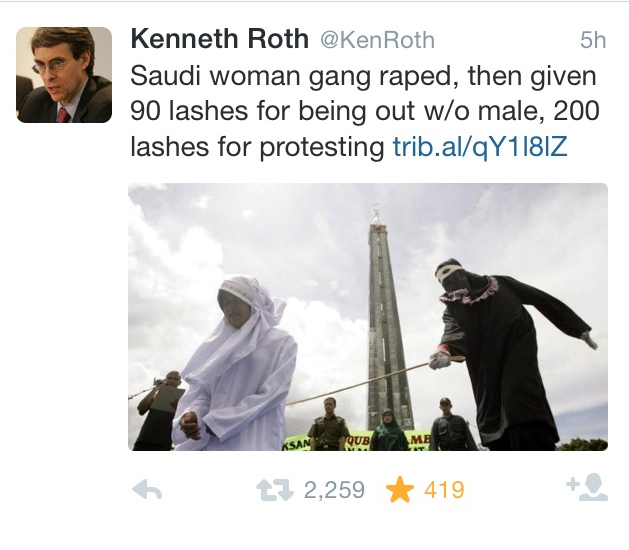Click the display name Kenneth Roth
The image size is (629, 550).
point(221,39)
